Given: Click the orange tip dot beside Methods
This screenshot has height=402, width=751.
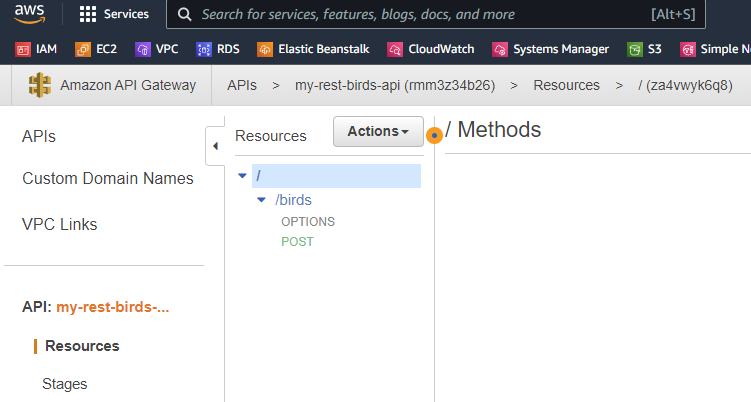Looking at the screenshot, I should click(x=434, y=136).
